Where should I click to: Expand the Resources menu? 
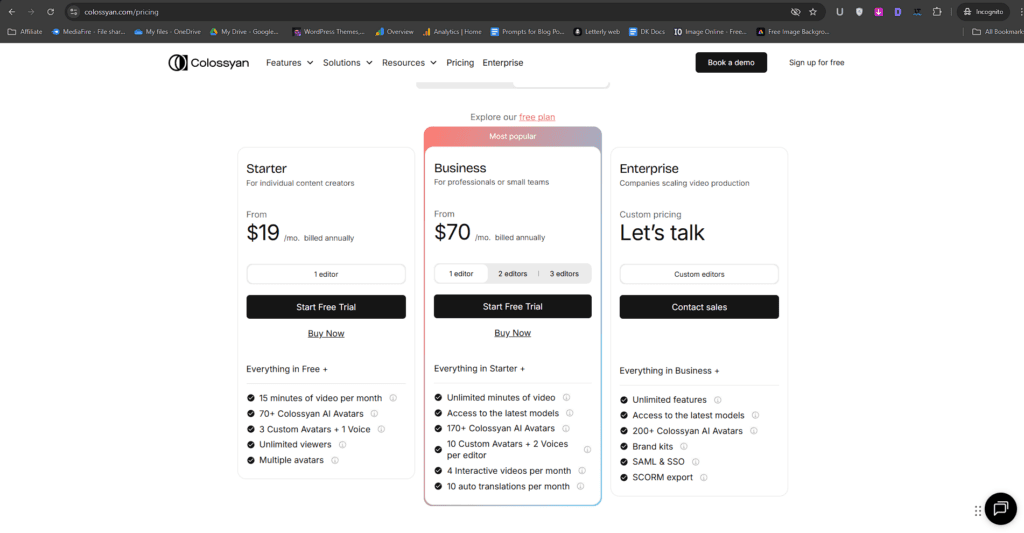[409, 63]
